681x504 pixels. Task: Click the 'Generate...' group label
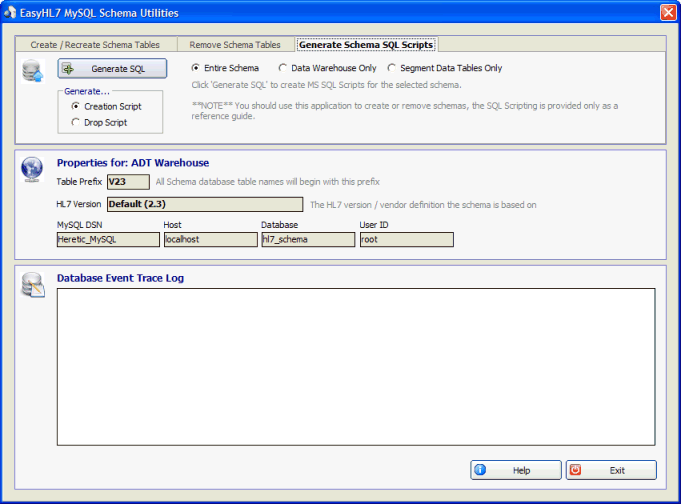[87, 91]
